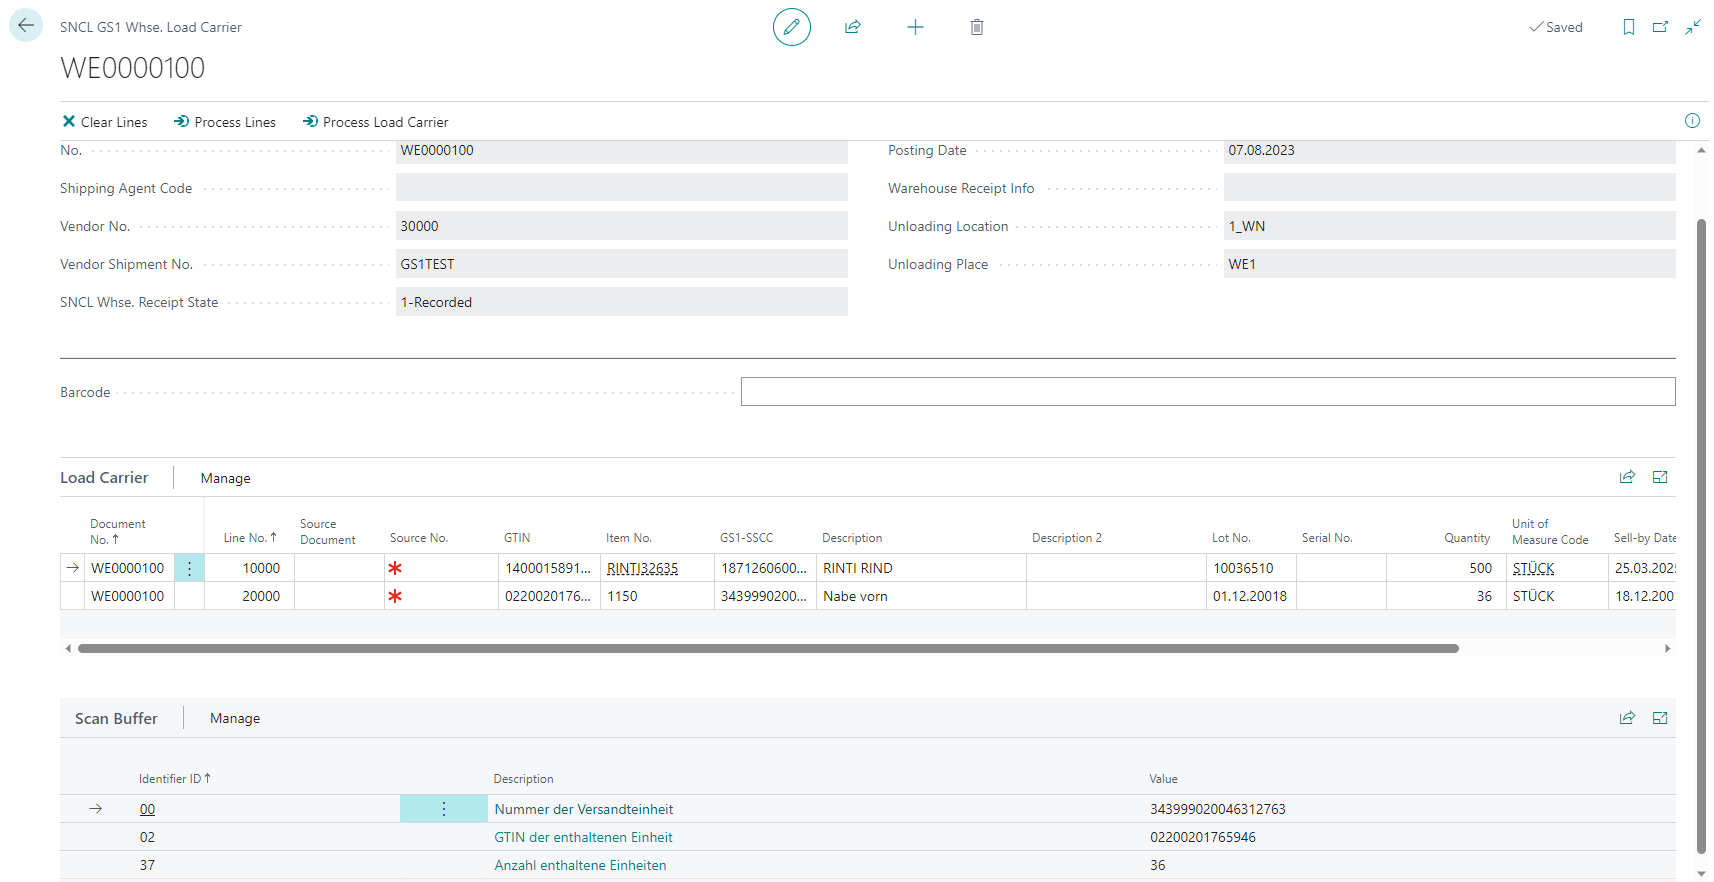Viewport: 1714px width, 882px height.
Task: Run Process Load Carrier action
Action: point(376,122)
